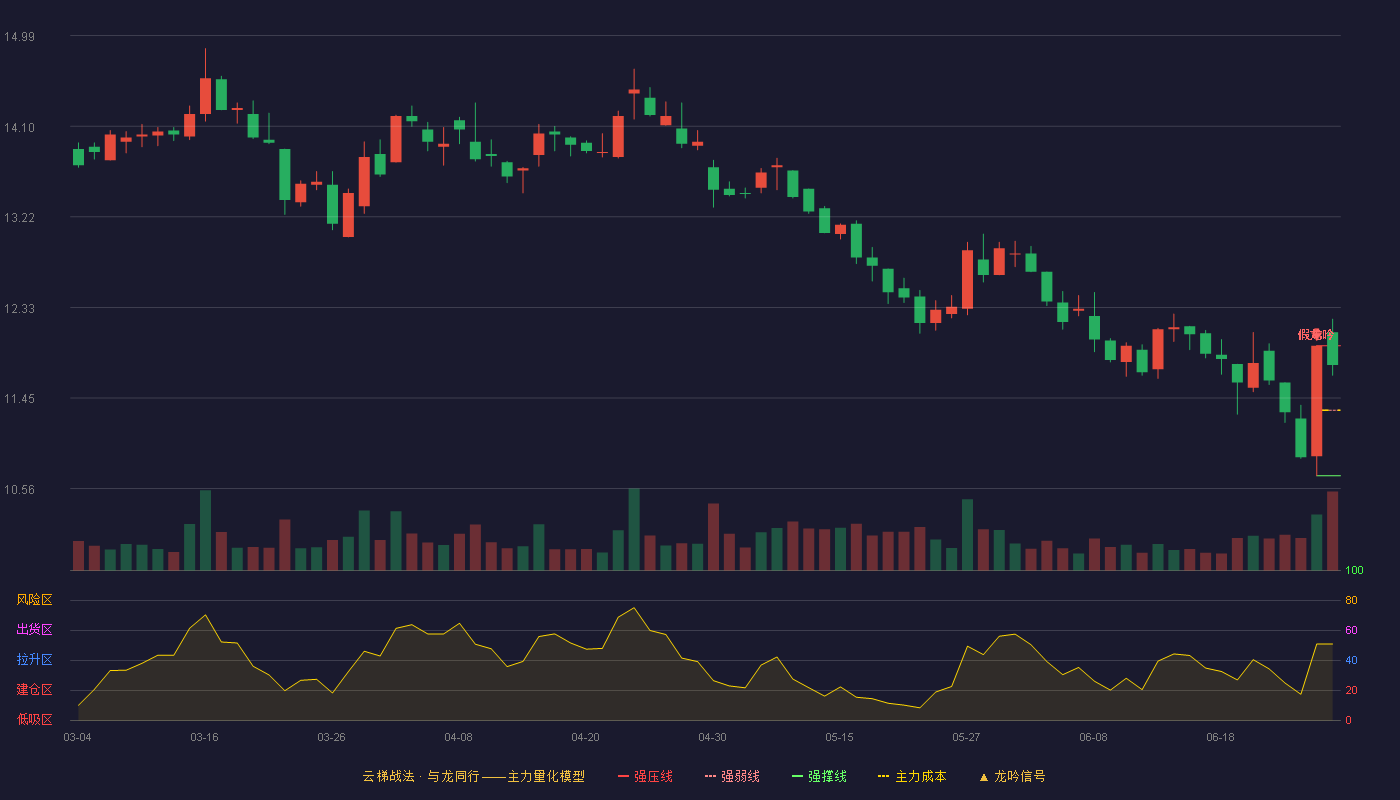Select the 低吸区 zone label
This screenshot has width=1400, height=800.
point(34,719)
